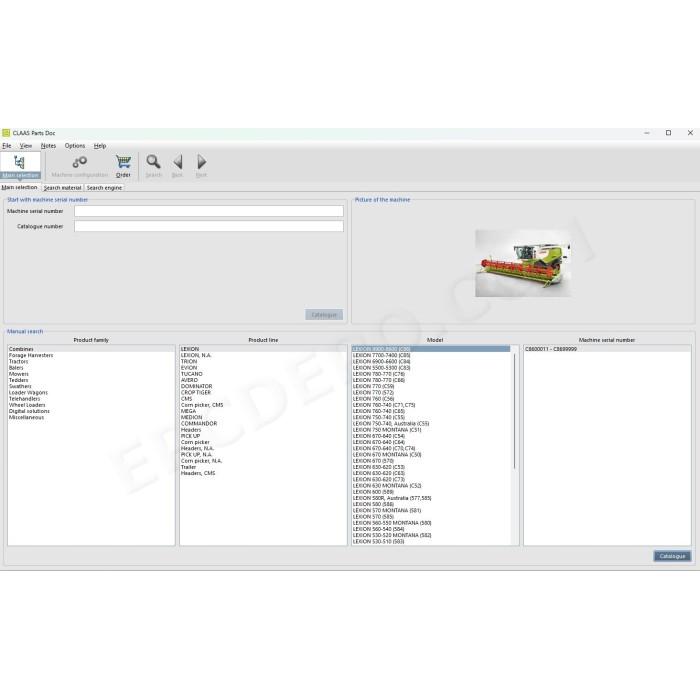Select model LEXION 670 MONTANA (C50)

(x=431, y=454)
